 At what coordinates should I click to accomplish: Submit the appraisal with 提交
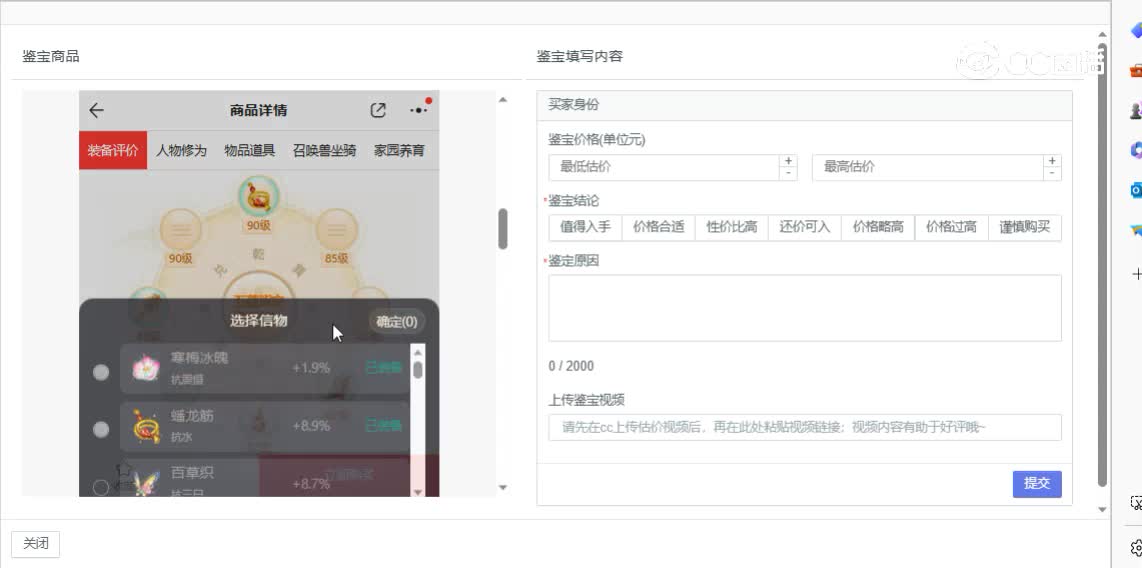click(x=1037, y=484)
